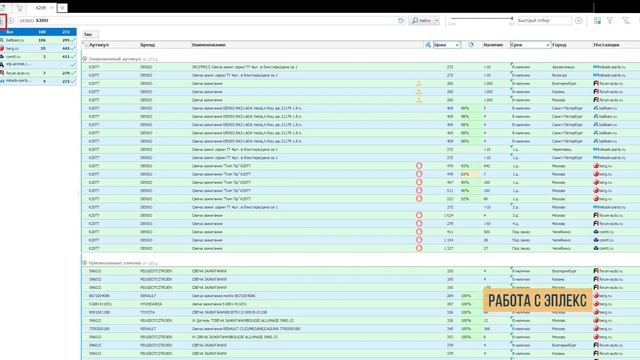This screenshot has width=640, height=360.
Task: Close the K20tt search tab
Action: coord(52,8)
